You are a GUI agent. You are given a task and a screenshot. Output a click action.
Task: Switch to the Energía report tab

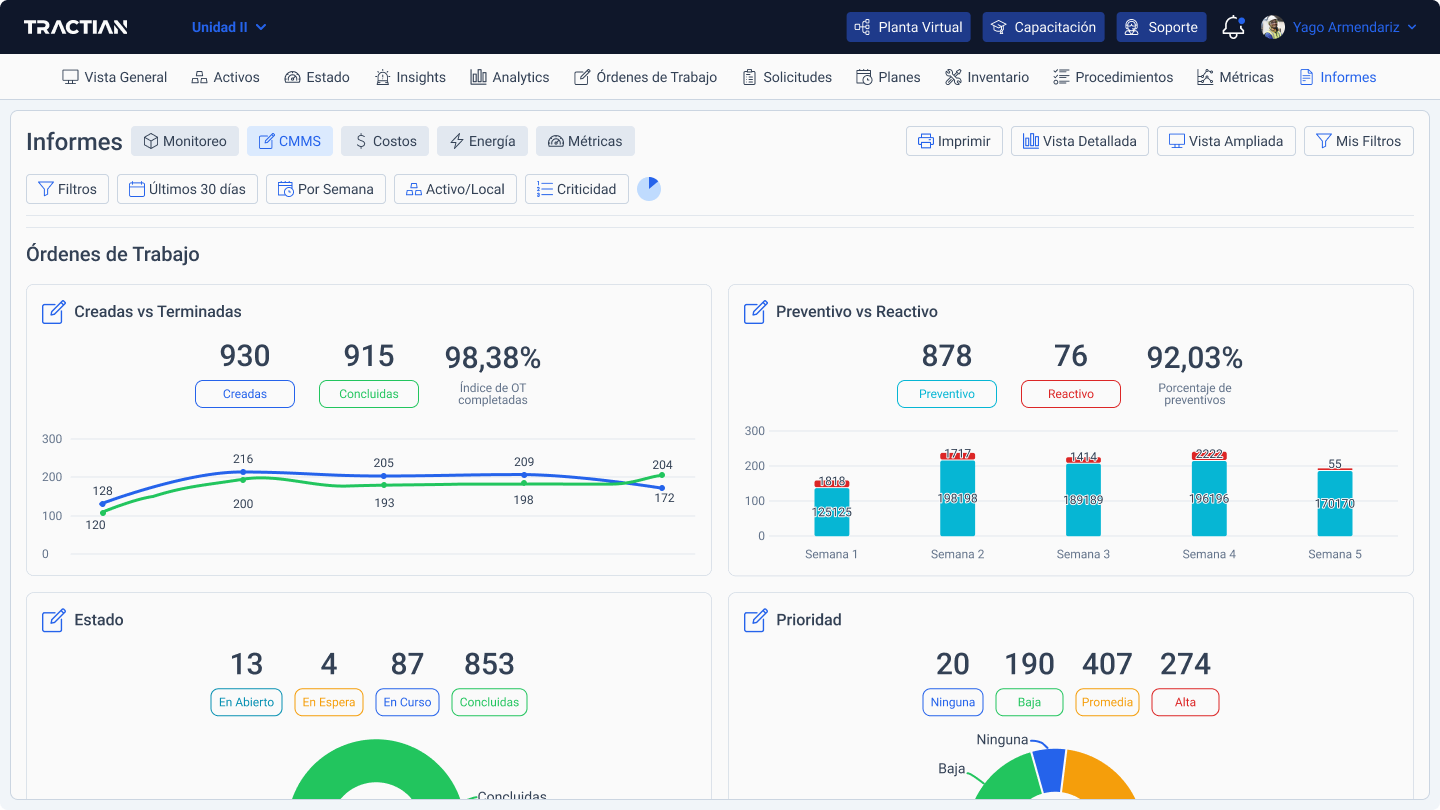pos(482,141)
